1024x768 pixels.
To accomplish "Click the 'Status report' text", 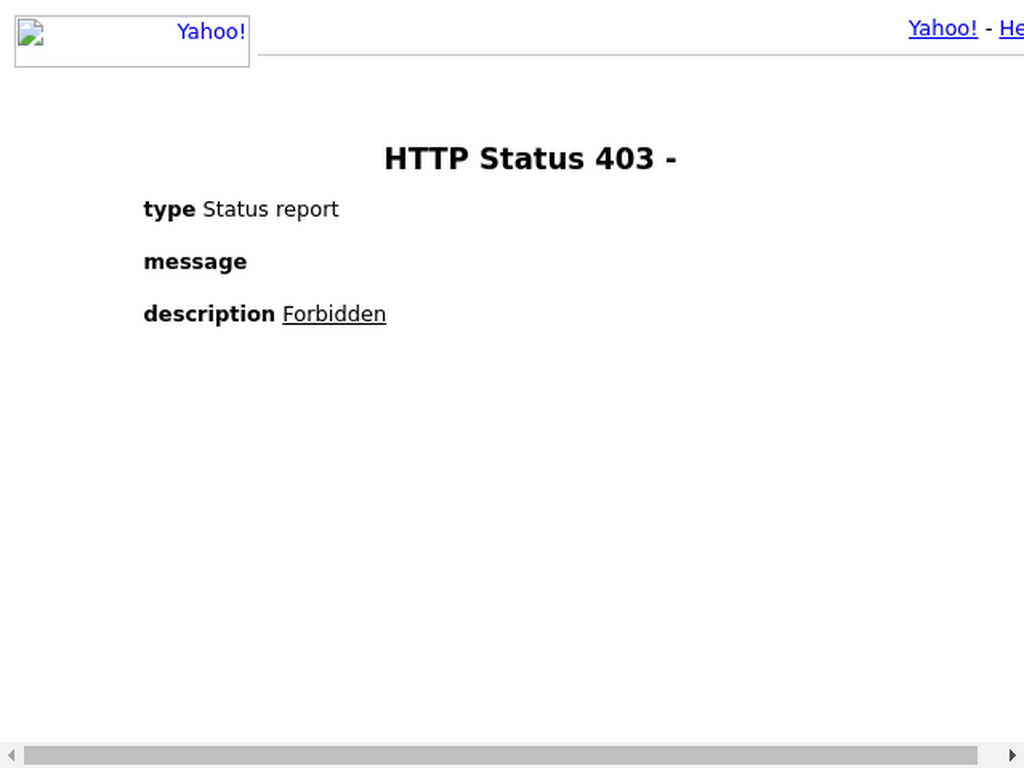I will pyautogui.click(x=270, y=210).
